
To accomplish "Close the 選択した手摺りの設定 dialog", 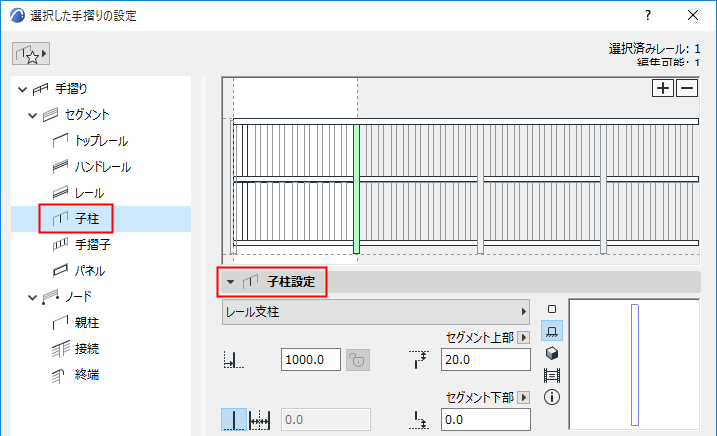I will tap(693, 16).
